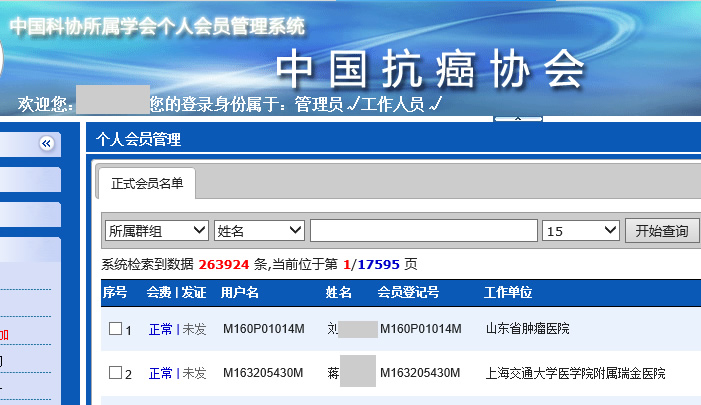Click the 用户名 column header
The width and height of the screenshot is (701, 405).
click(x=240, y=292)
